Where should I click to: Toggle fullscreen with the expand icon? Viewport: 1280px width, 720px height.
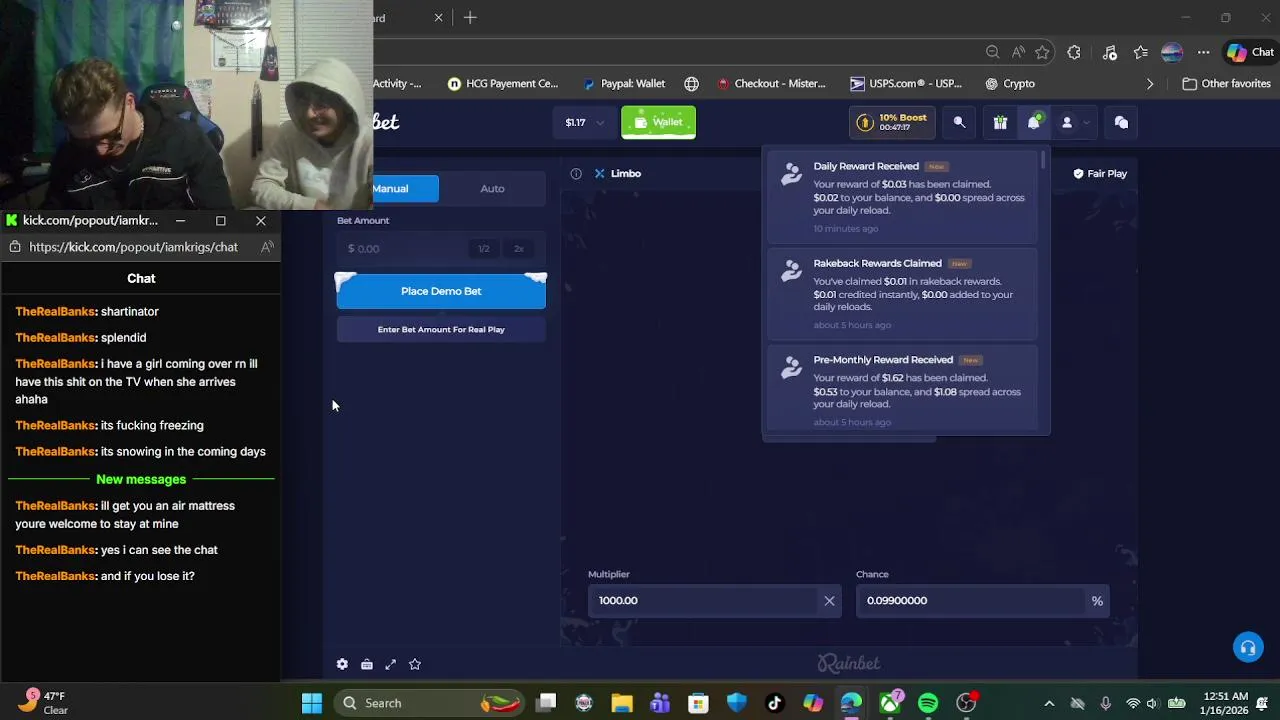391,664
